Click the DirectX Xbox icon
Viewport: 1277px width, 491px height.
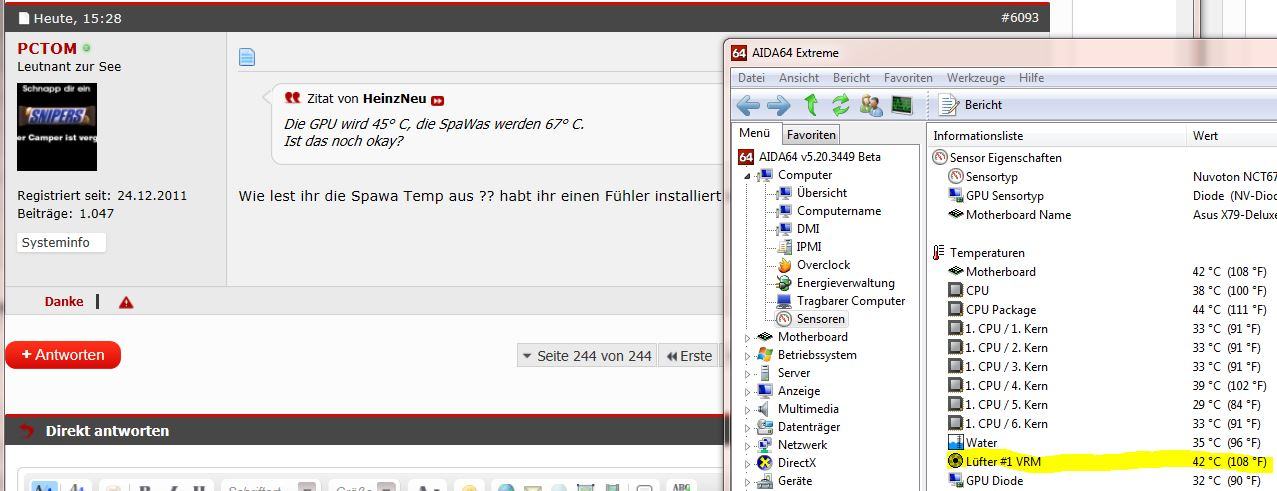click(765, 463)
